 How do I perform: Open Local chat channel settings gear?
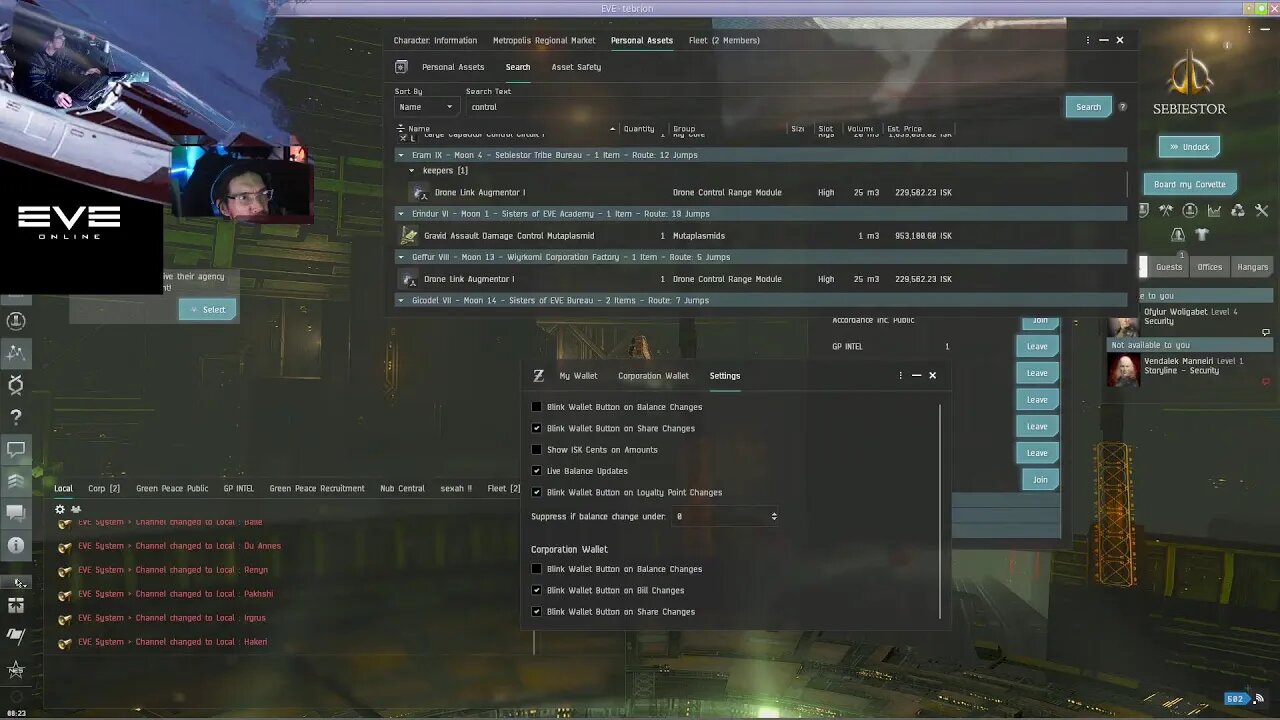tap(60, 509)
